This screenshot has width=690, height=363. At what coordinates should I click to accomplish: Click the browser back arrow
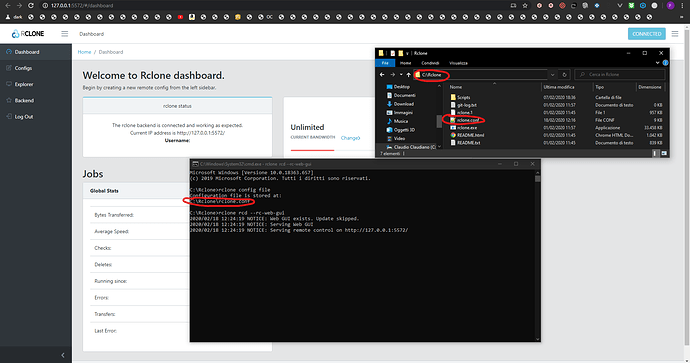pyautogui.click(x=7, y=5)
